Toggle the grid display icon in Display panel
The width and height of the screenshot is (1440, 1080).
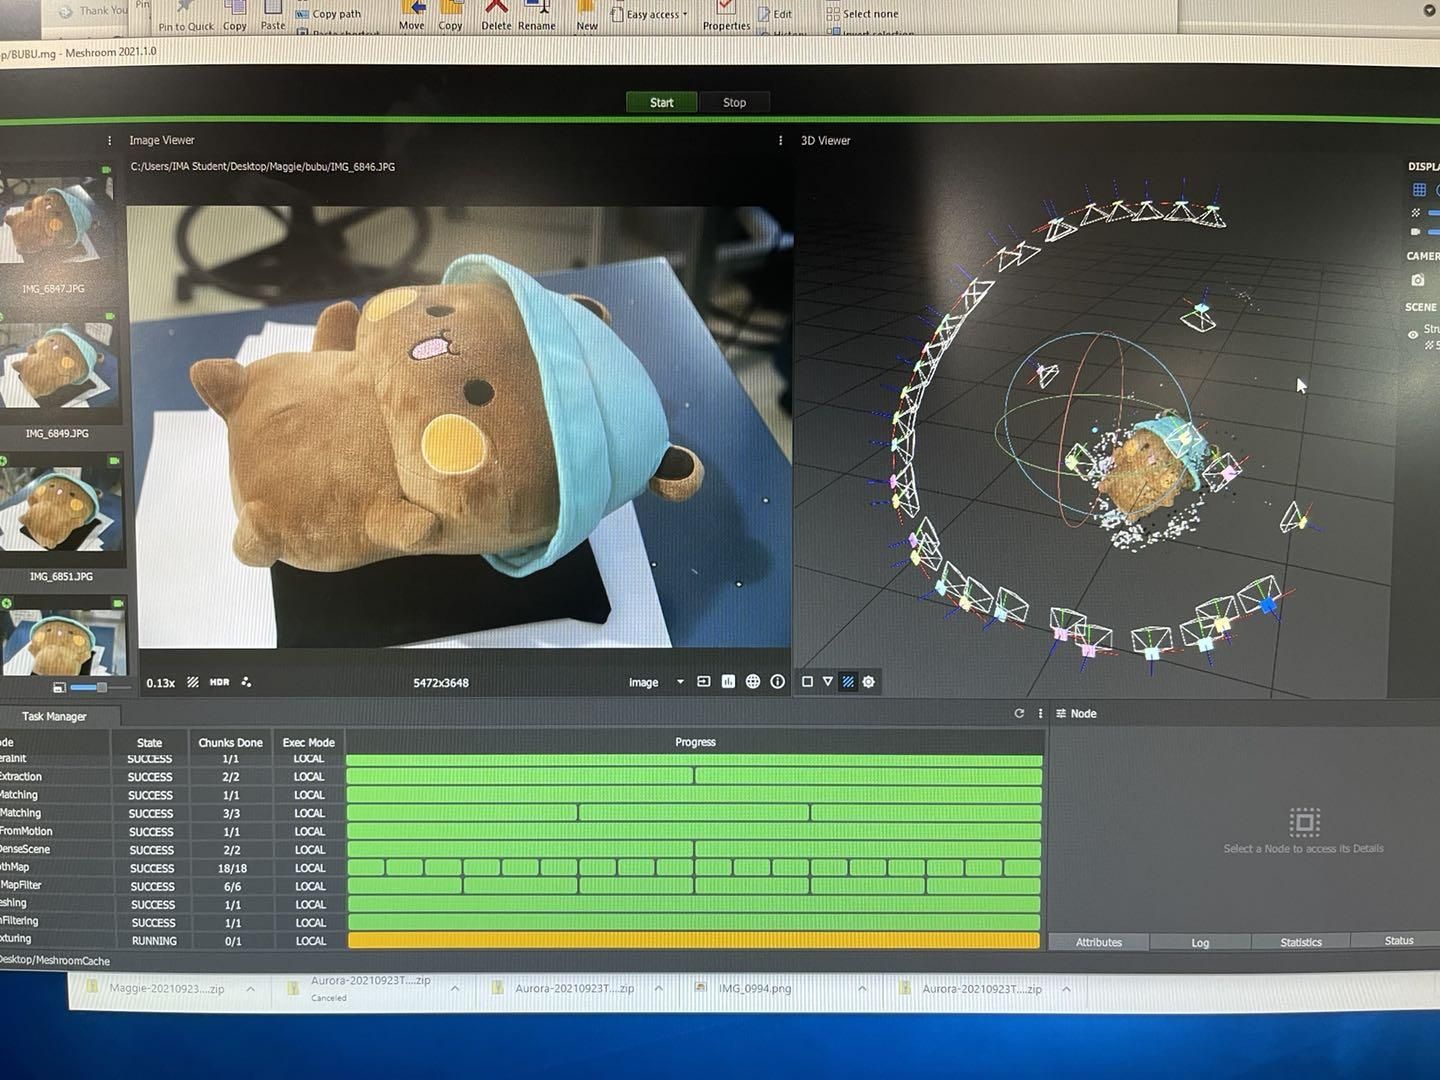[1419, 190]
